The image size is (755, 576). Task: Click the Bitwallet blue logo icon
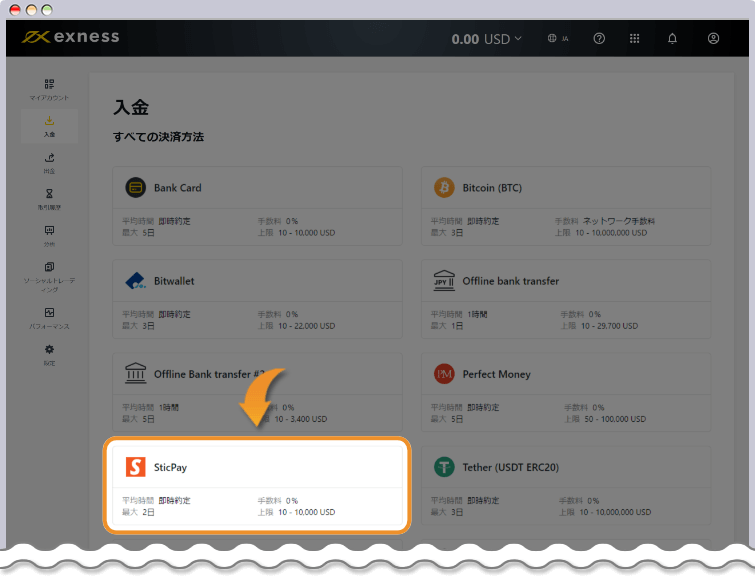136,281
